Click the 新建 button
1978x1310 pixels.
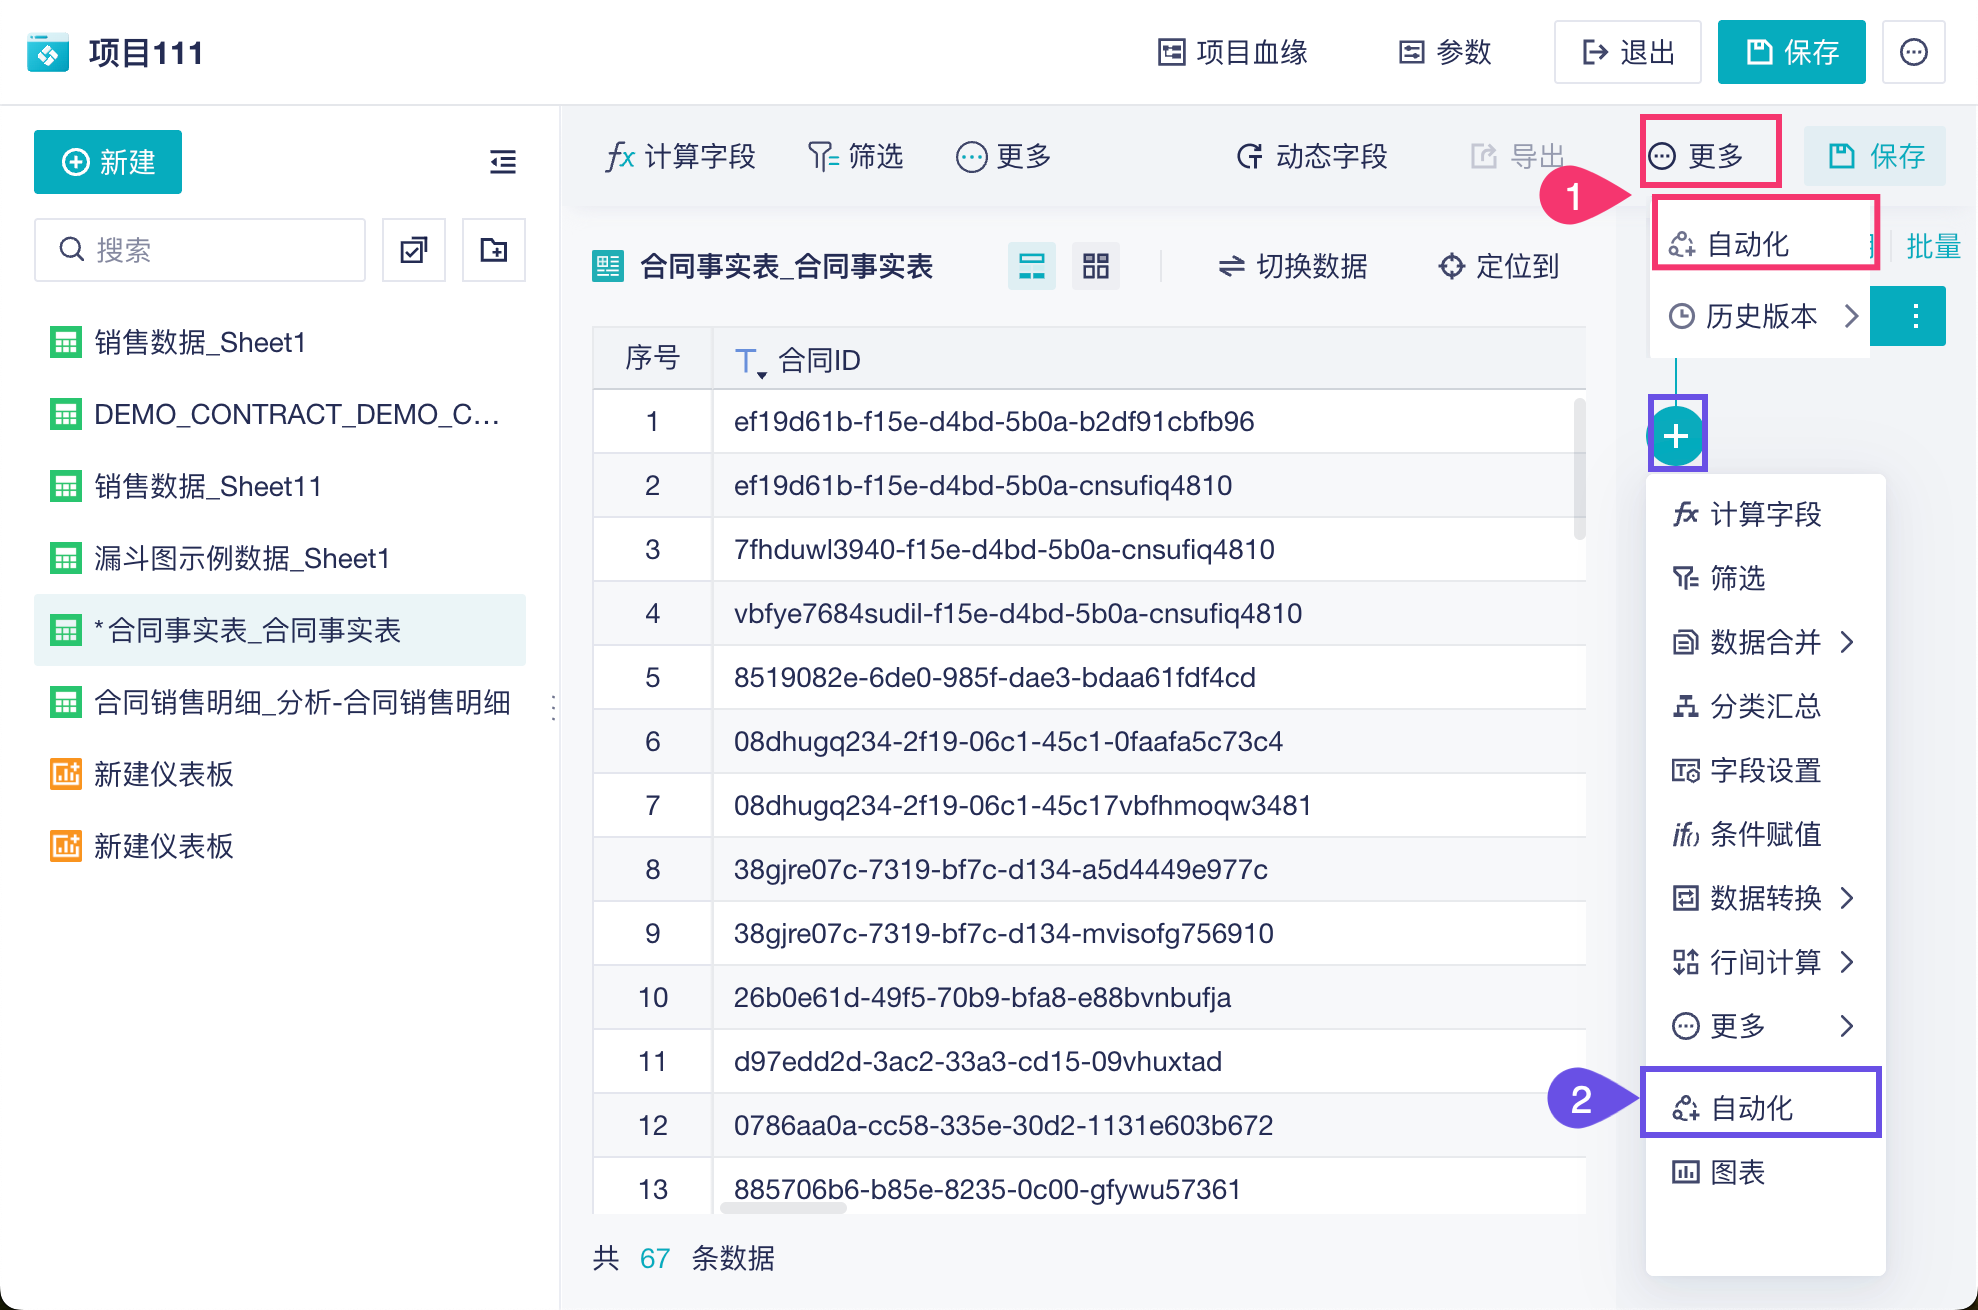pyautogui.click(x=108, y=162)
